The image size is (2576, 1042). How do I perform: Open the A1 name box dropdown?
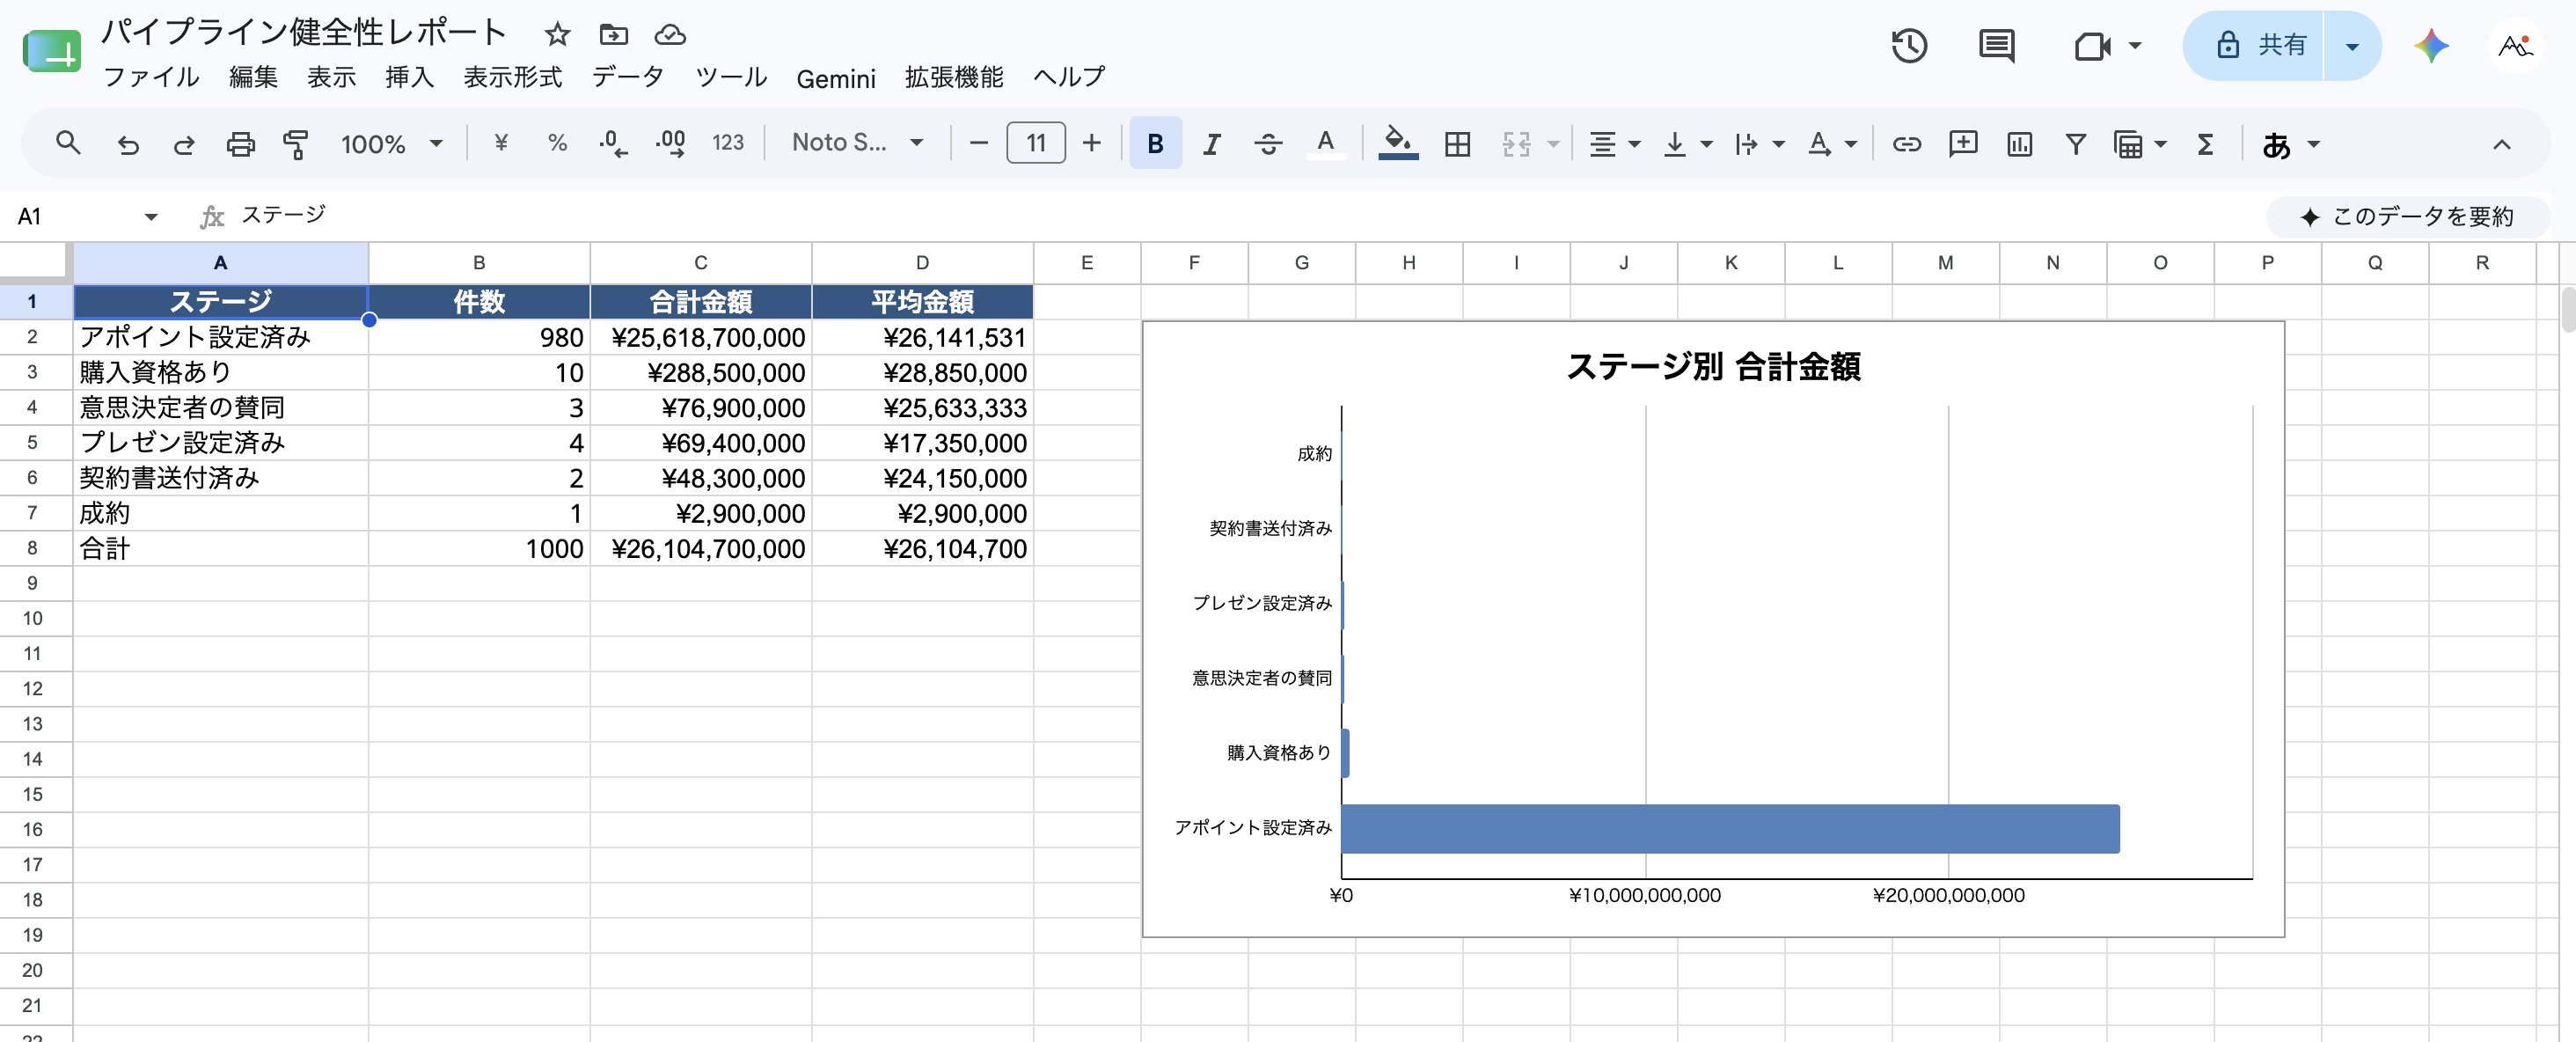[150, 216]
